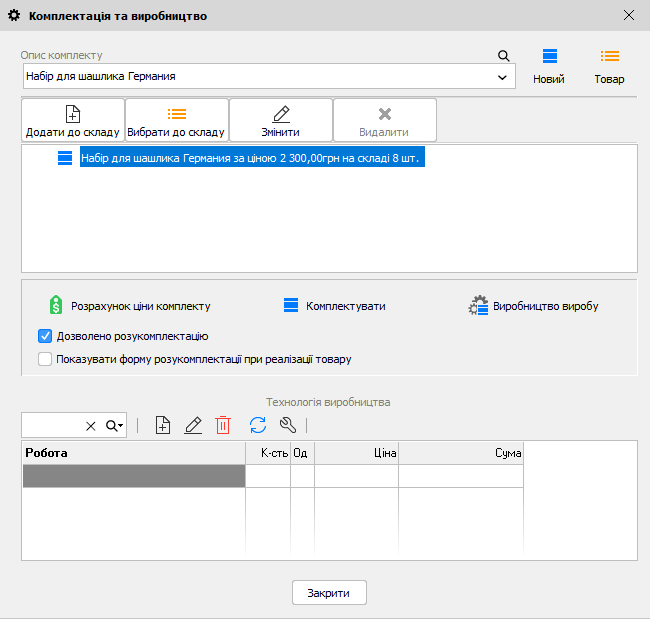650x619 pixels.
Task: Select the Набір для шашлика Германия tree item
Action: pyautogui.click(x=252, y=158)
